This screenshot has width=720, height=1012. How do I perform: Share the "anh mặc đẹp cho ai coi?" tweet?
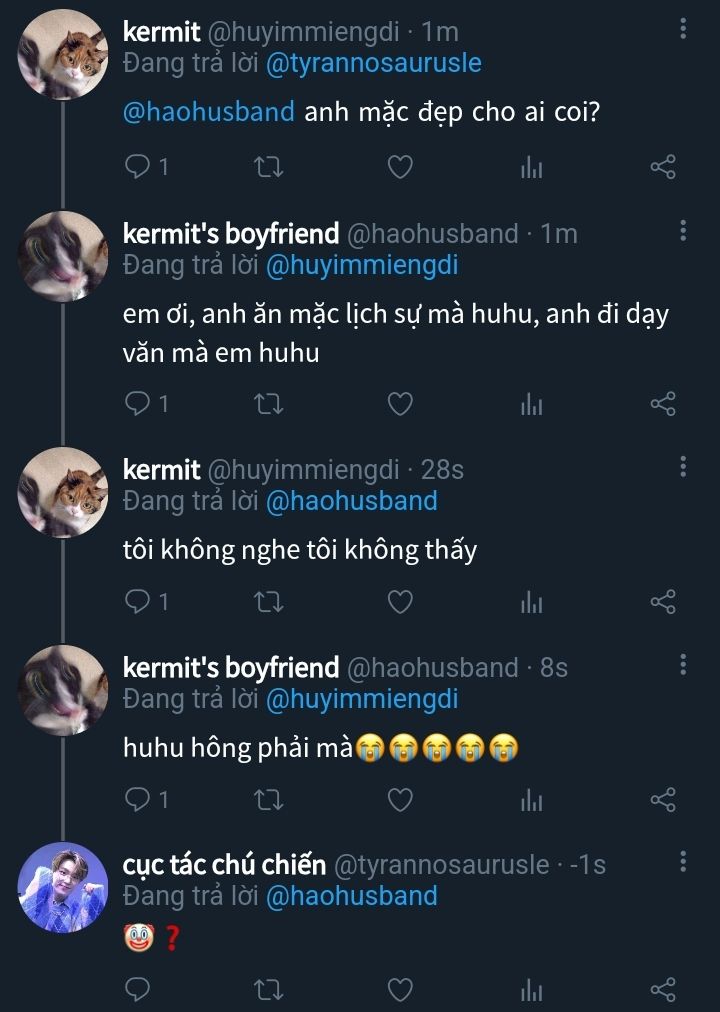663,167
